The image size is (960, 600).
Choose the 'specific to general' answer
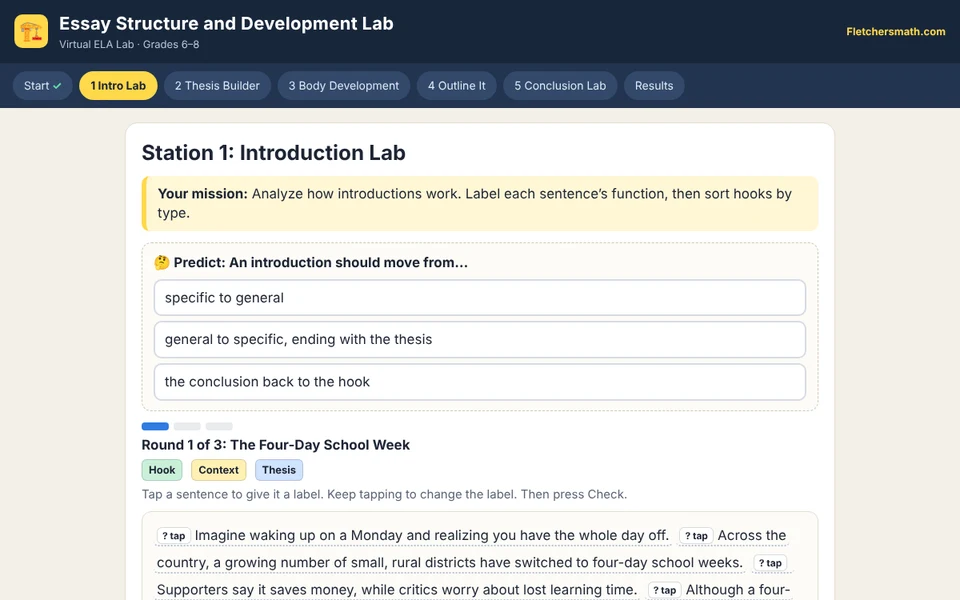point(480,298)
